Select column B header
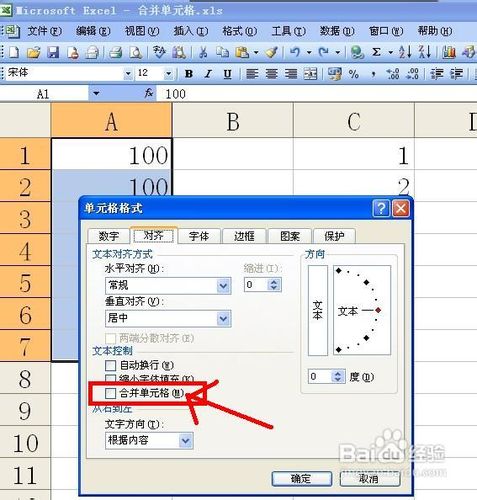This screenshot has height=500, width=477. coord(233,121)
